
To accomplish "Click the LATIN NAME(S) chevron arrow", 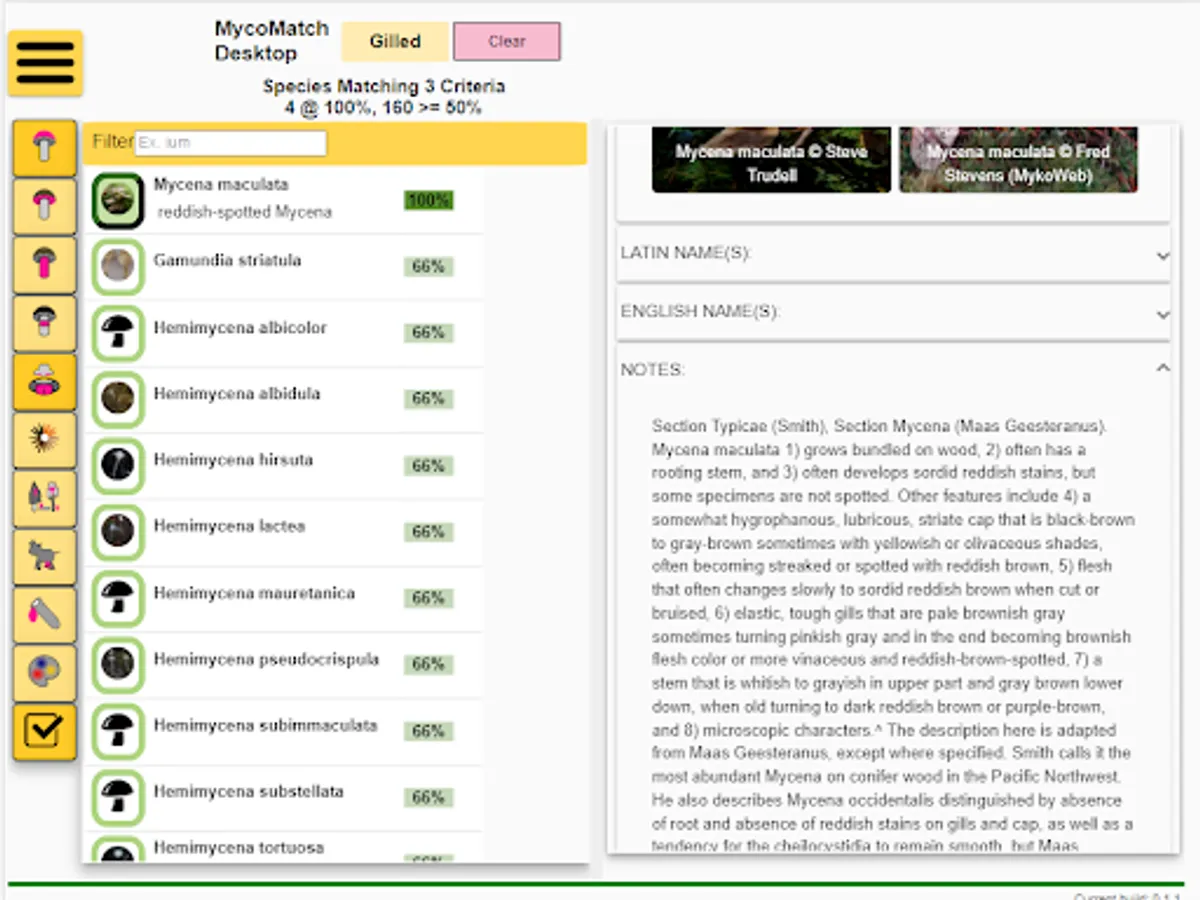I will coord(1162,256).
